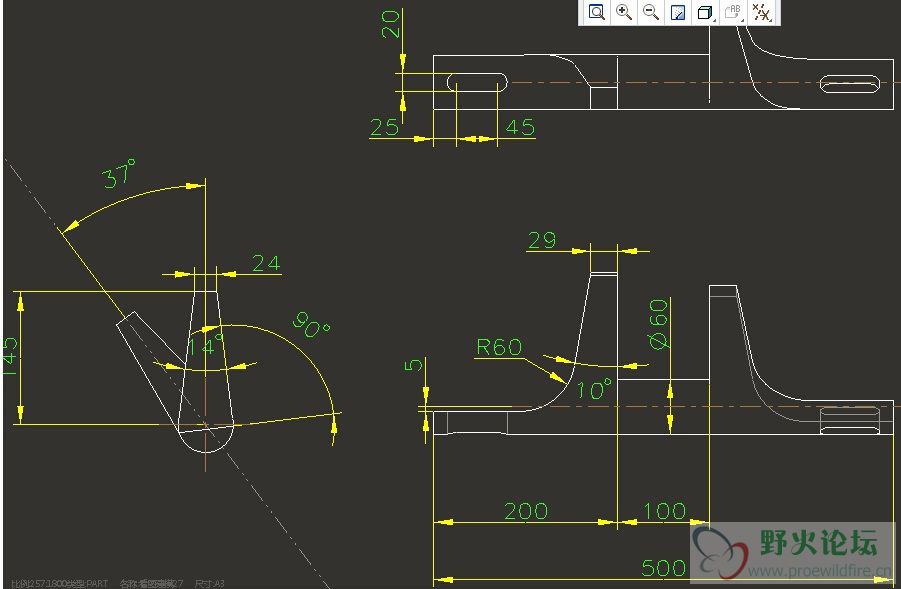
Task: Select the R60 radius dimension
Action: click(x=499, y=347)
